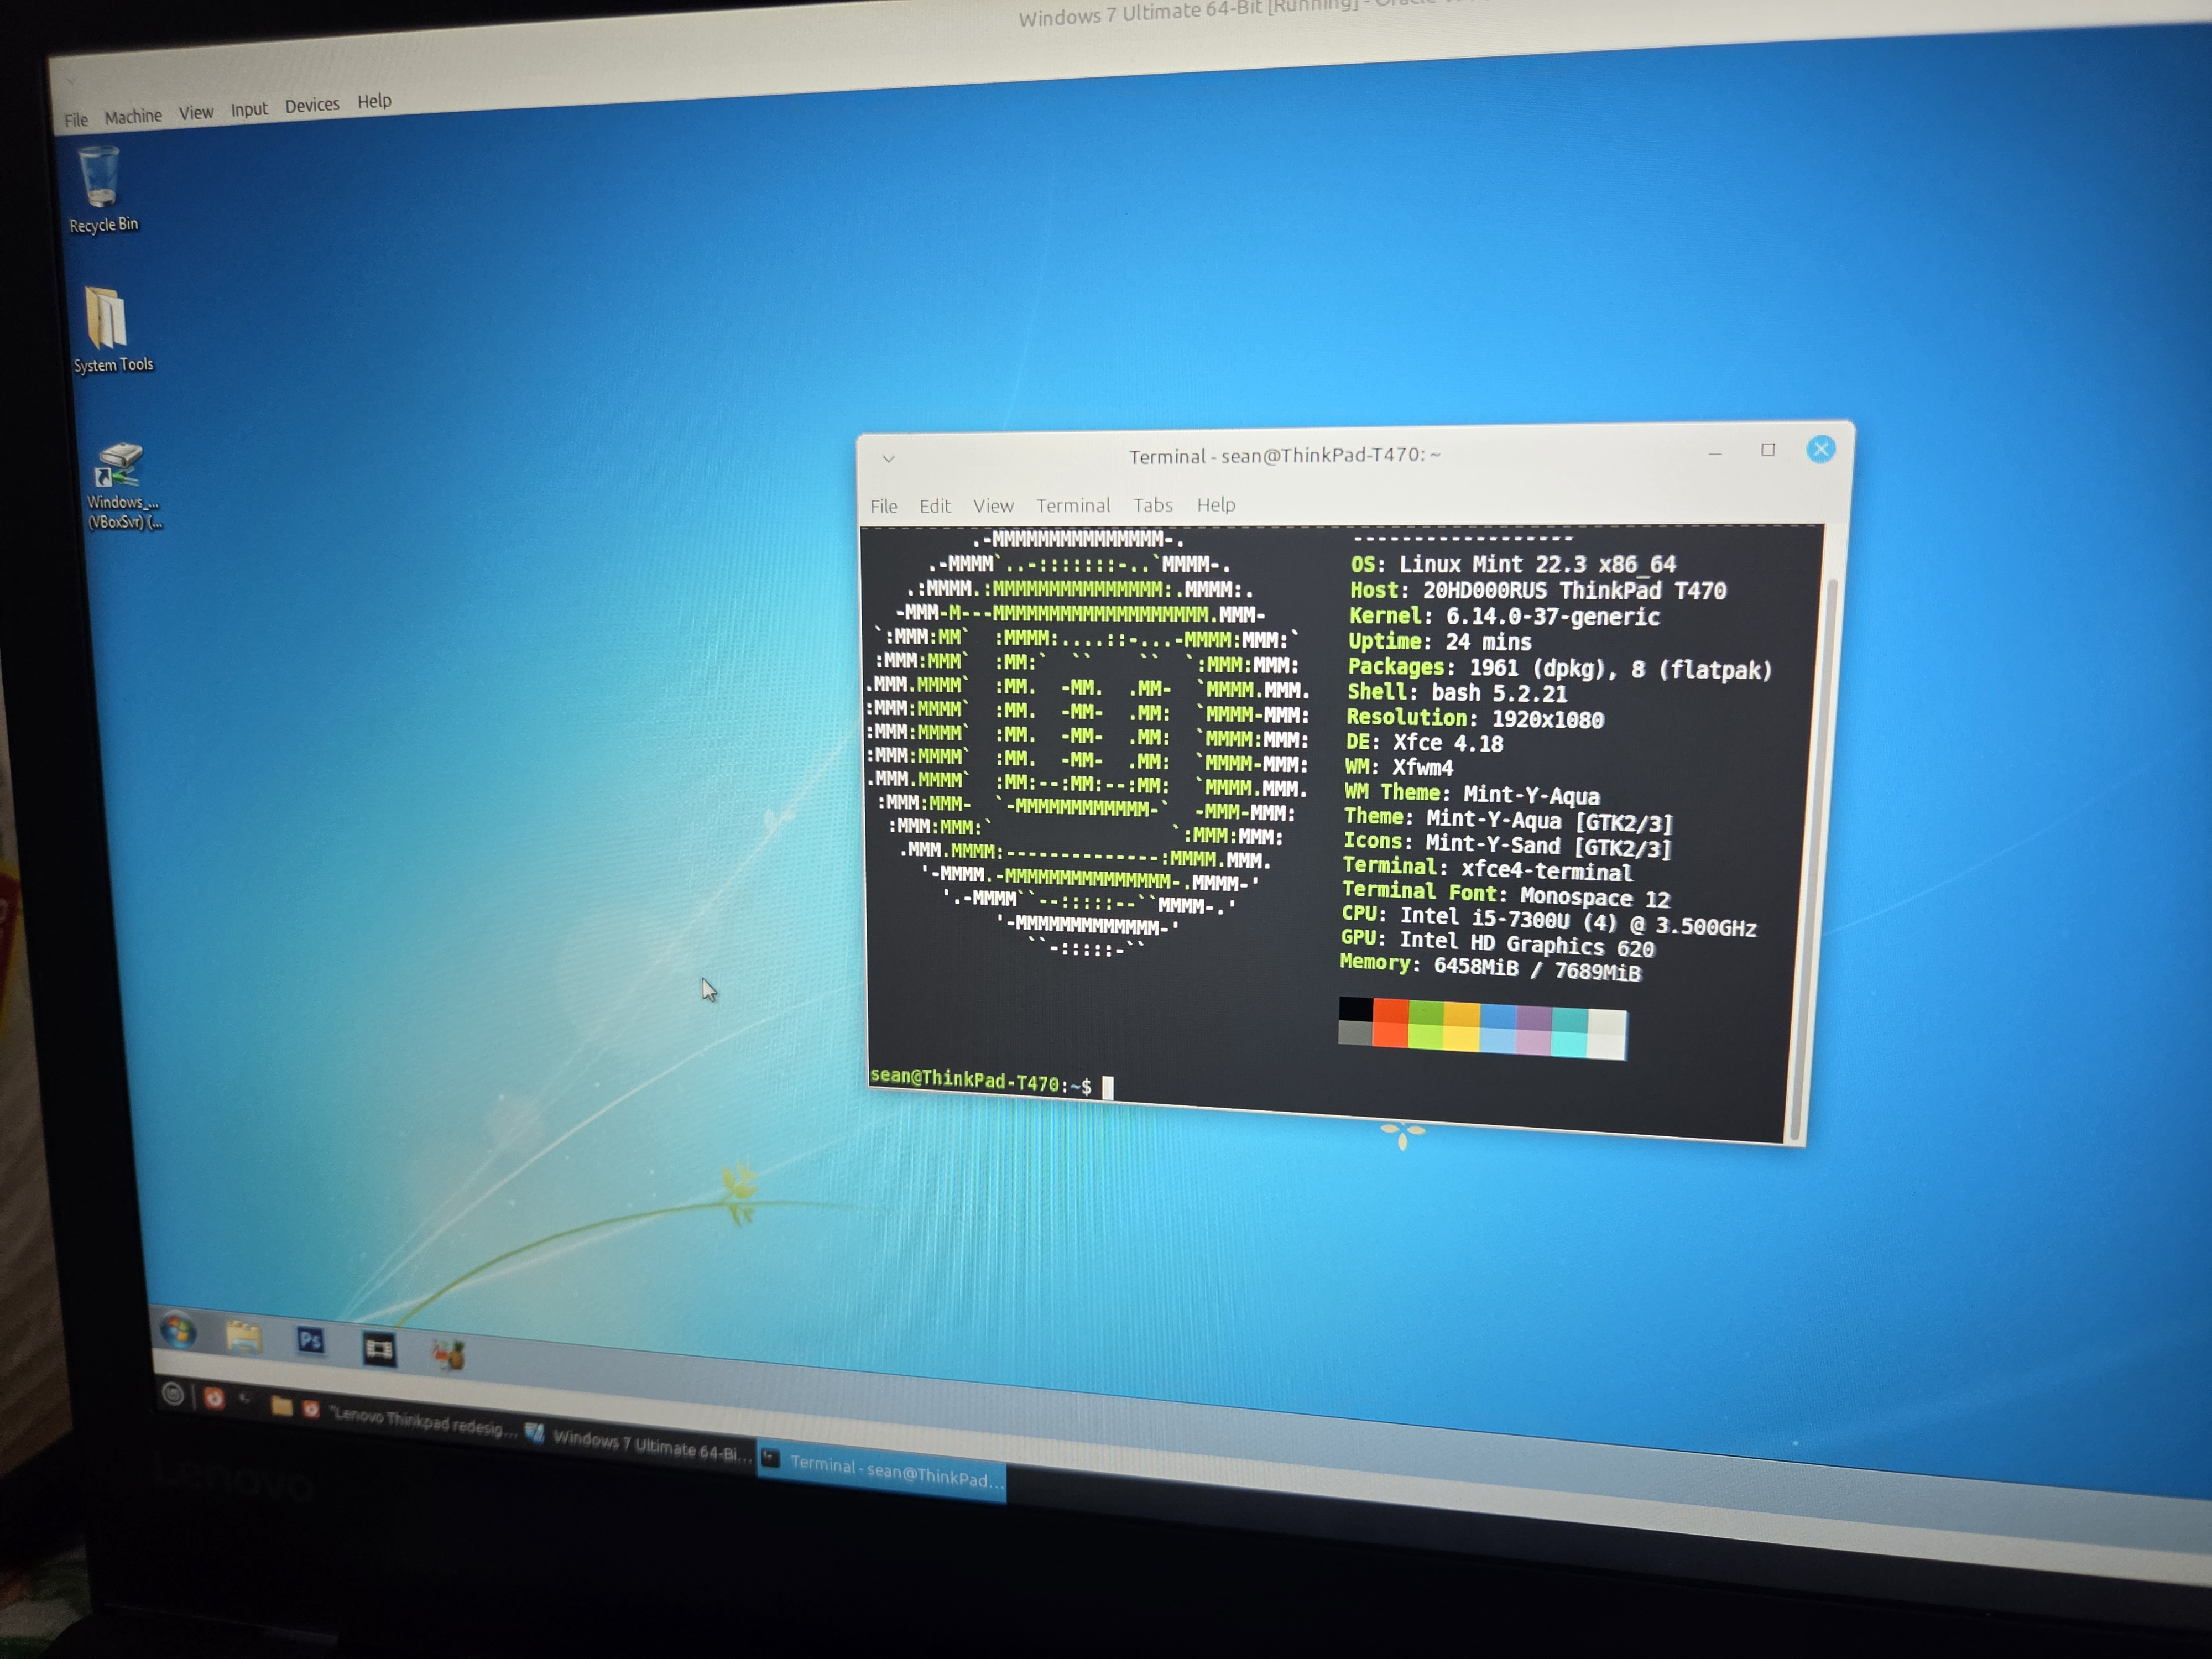This screenshot has height=1659, width=2212.
Task: Click the 'Memory: 6458MiB / 7689MiB' line
Action: coord(1490,967)
